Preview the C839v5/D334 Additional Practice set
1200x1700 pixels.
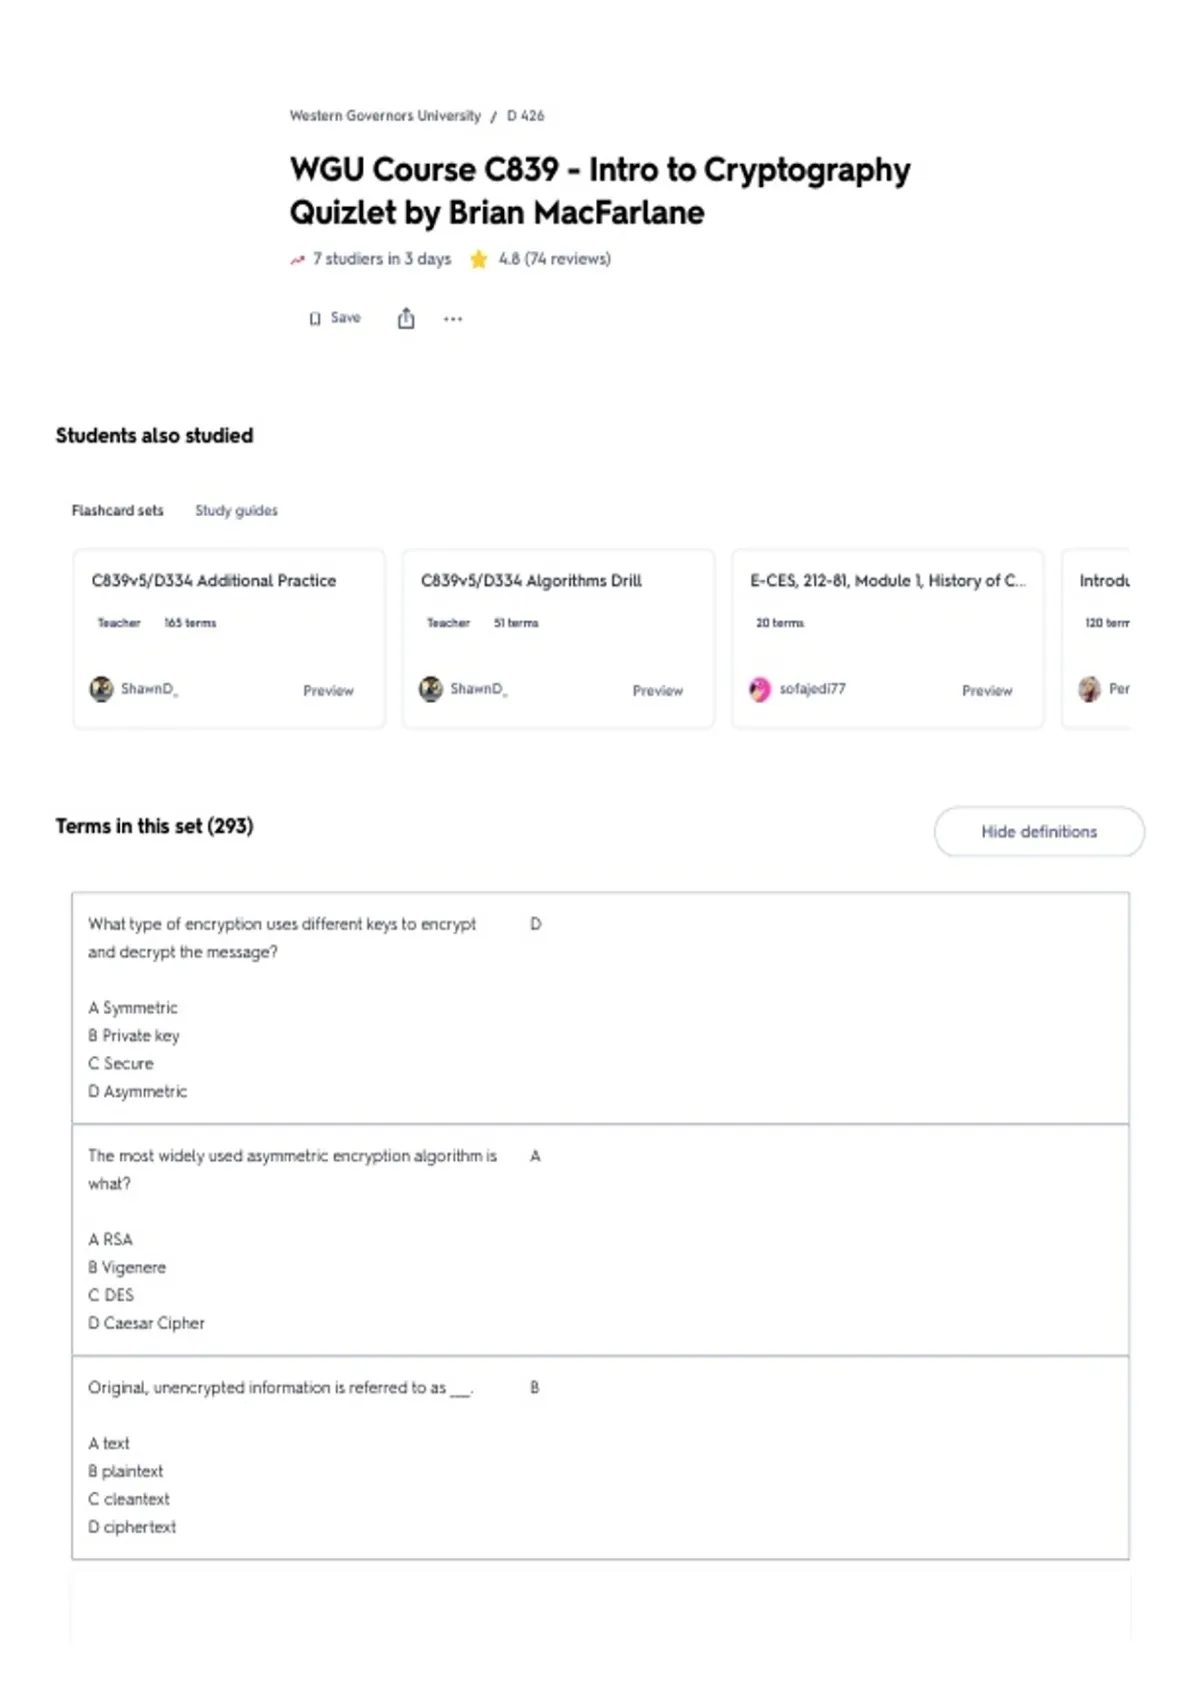[x=328, y=690]
